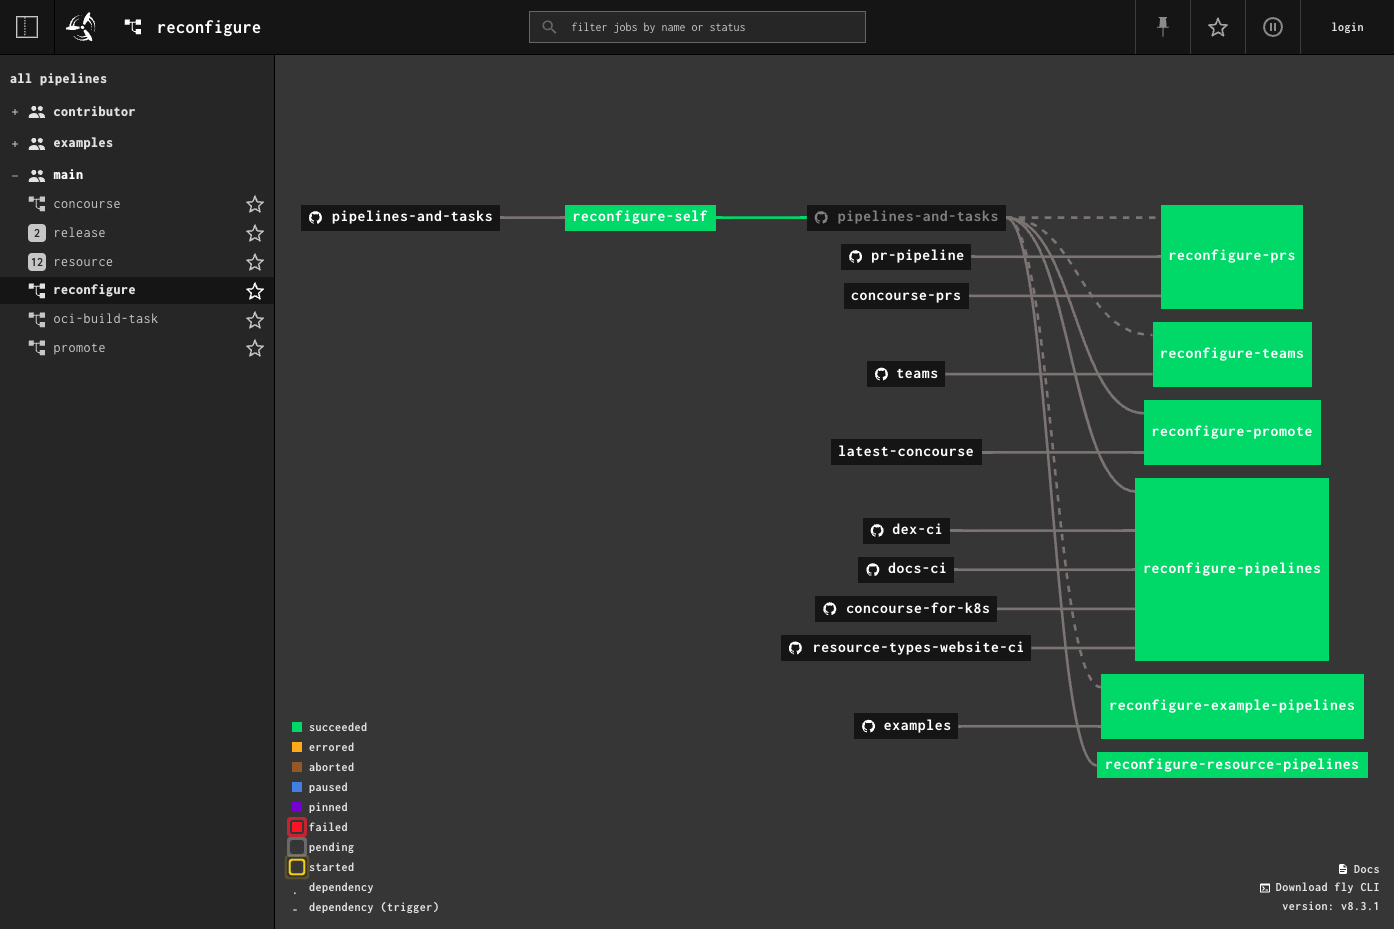The width and height of the screenshot is (1394, 929).
Task: Star the oci-build-task pipeline
Action: click(255, 320)
